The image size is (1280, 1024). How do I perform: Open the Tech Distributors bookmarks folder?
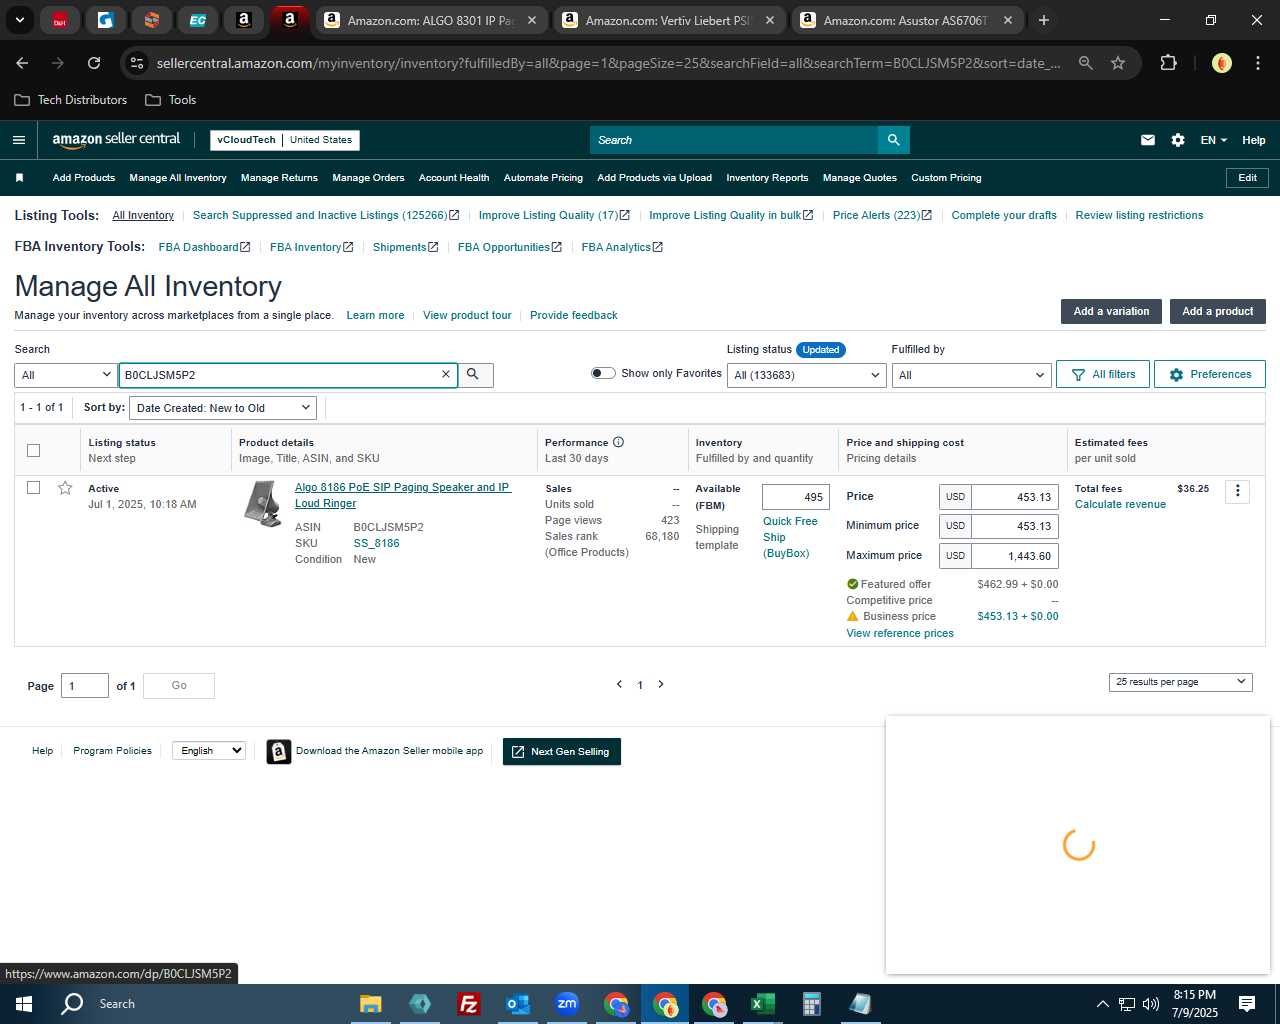tap(71, 100)
